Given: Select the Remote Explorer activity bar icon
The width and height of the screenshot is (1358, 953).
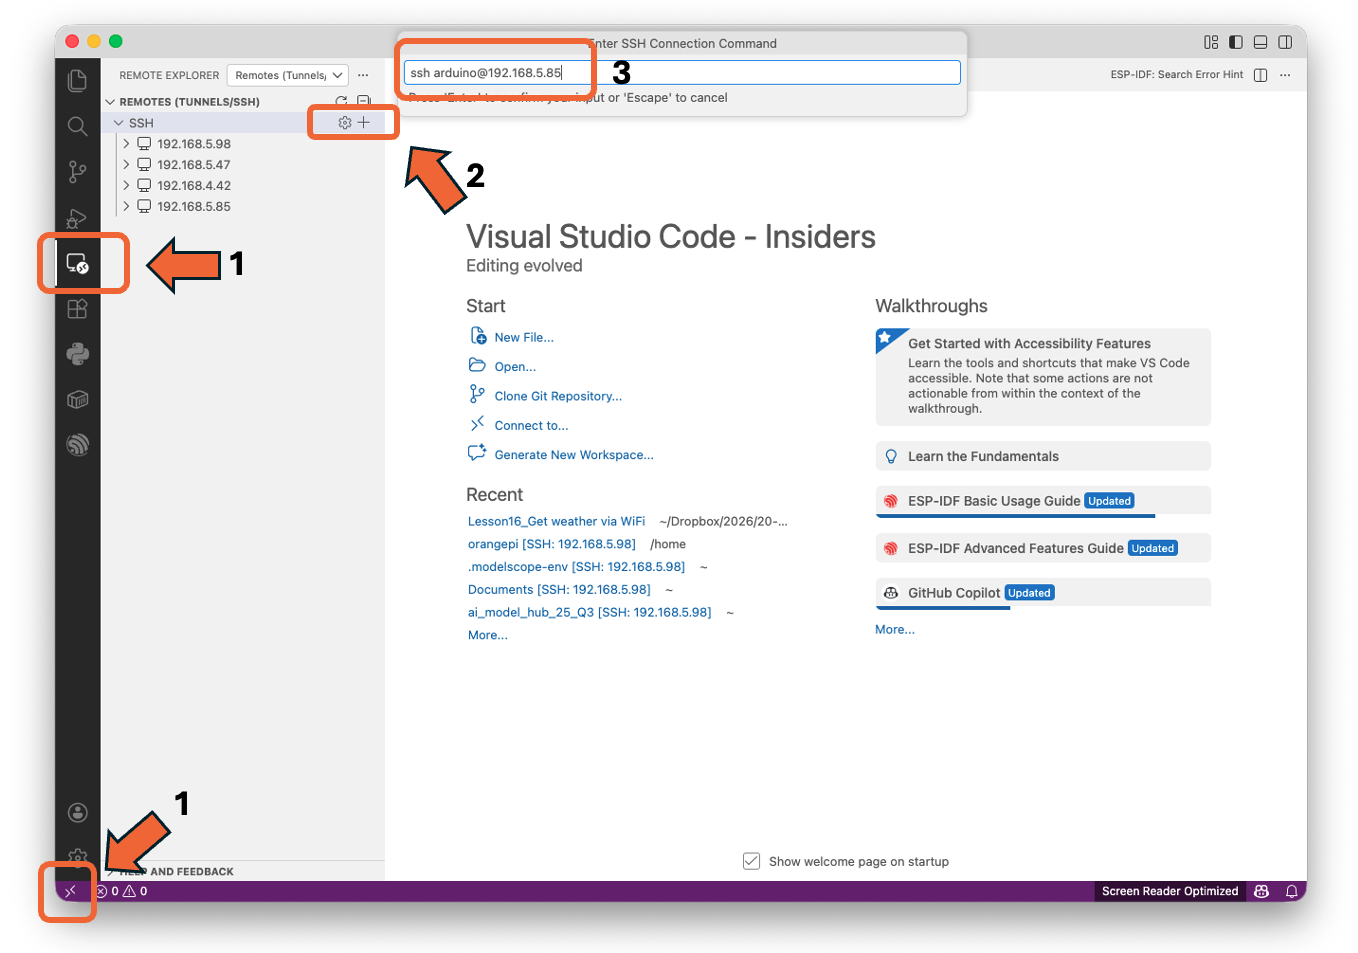Looking at the screenshot, I should [x=77, y=263].
